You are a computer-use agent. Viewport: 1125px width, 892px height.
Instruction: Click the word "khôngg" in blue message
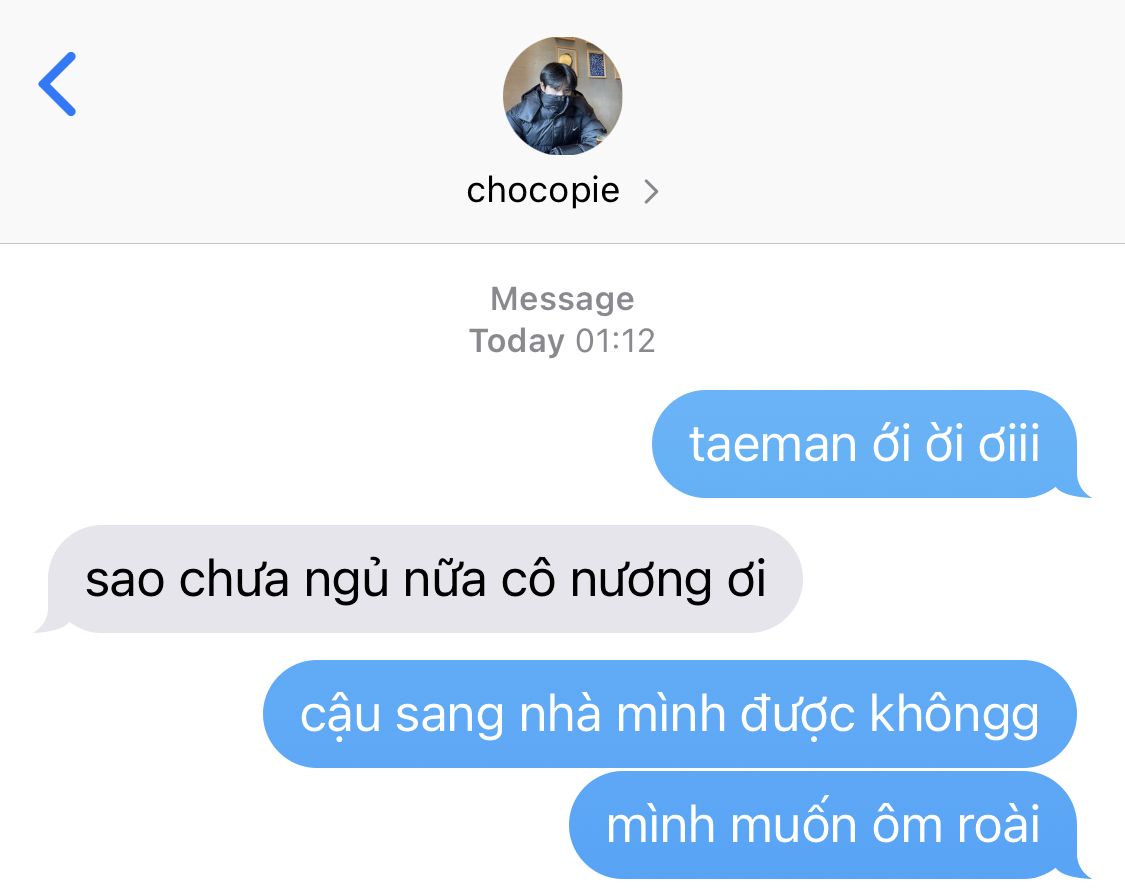954,715
